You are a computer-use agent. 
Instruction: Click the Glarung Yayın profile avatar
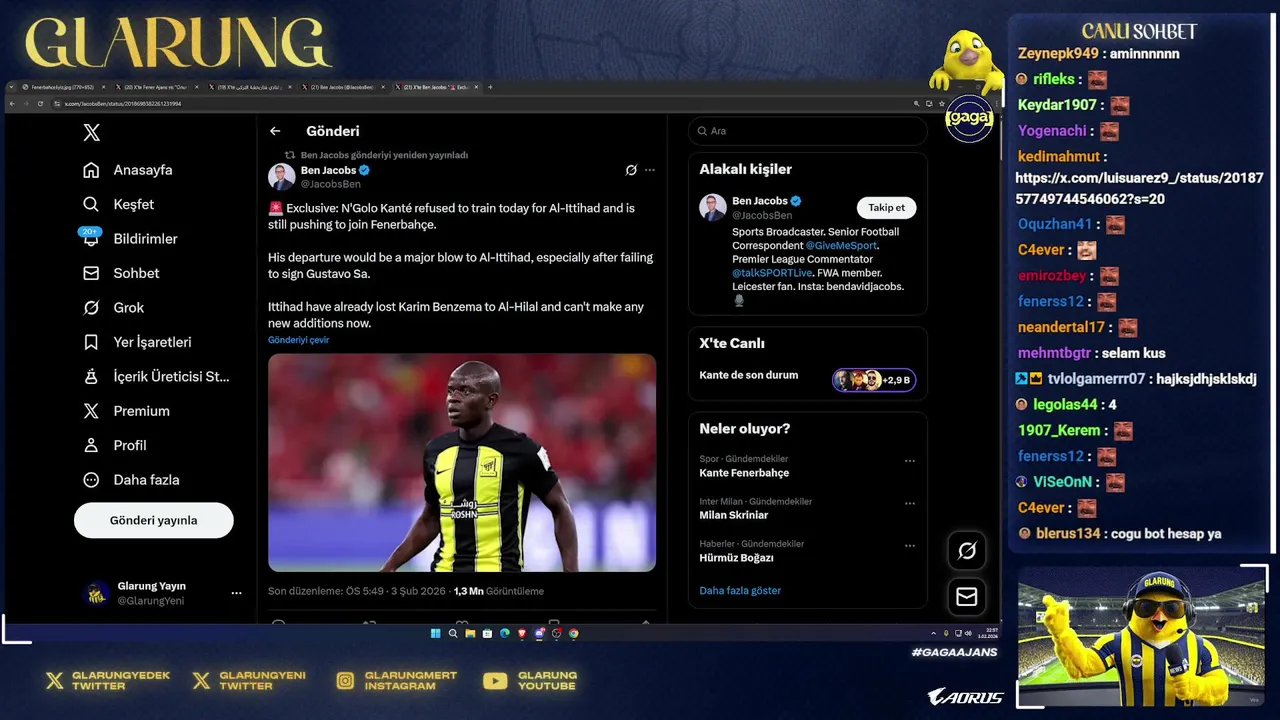[x=97, y=593]
